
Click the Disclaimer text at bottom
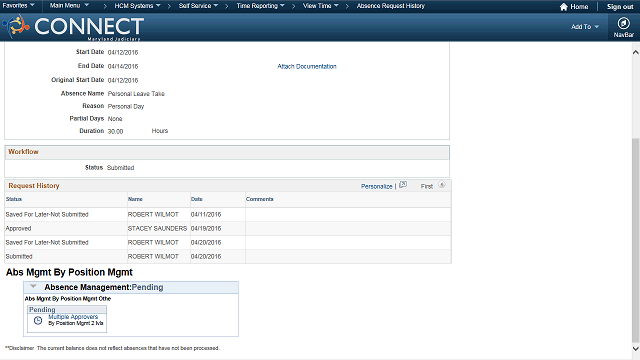tap(113, 348)
